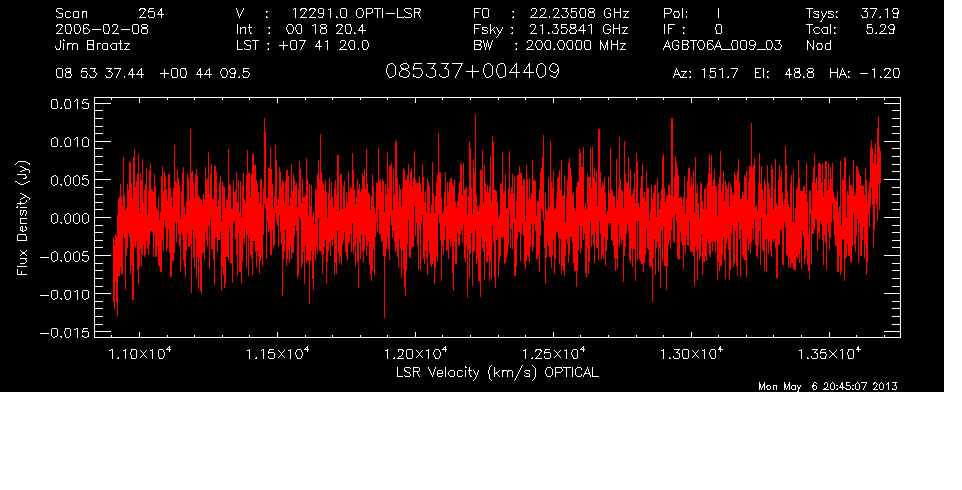Screen dimensions: 962x490
Task: Click timestamp Mon May 6 20:45:07 2013
Action: (x=828, y=386)
